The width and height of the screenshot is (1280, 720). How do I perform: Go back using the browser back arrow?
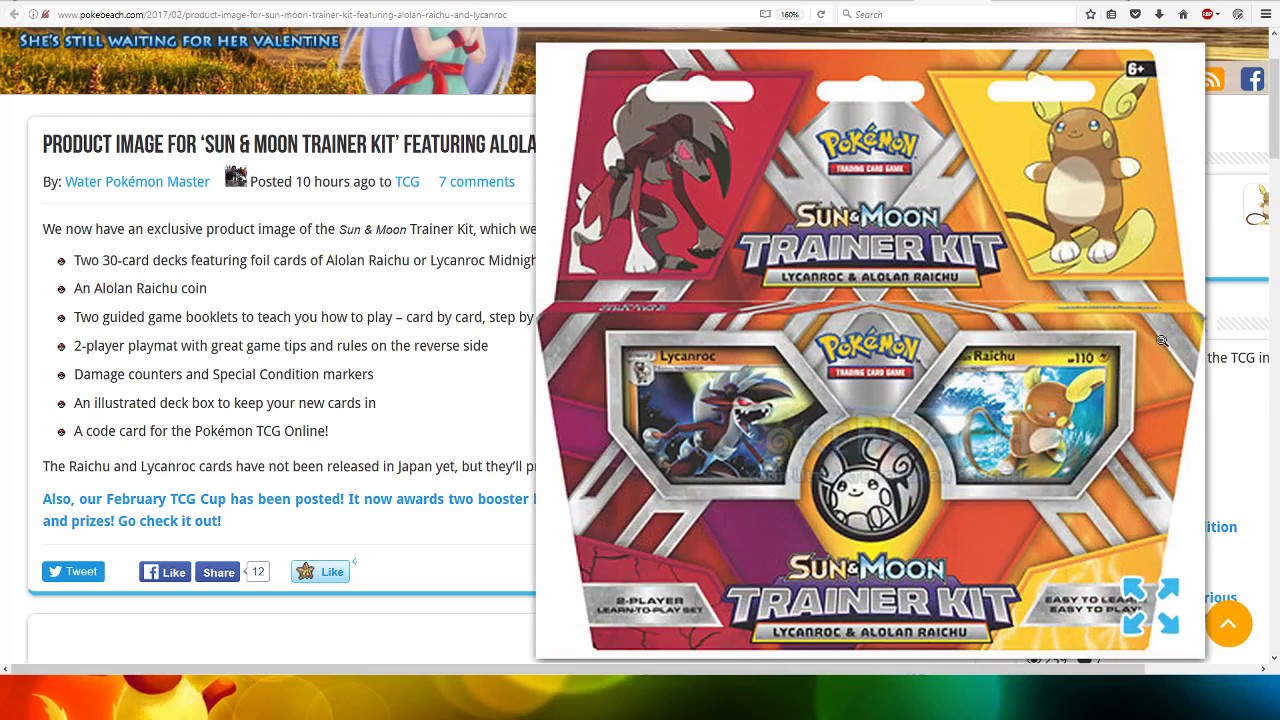[14, 14]
